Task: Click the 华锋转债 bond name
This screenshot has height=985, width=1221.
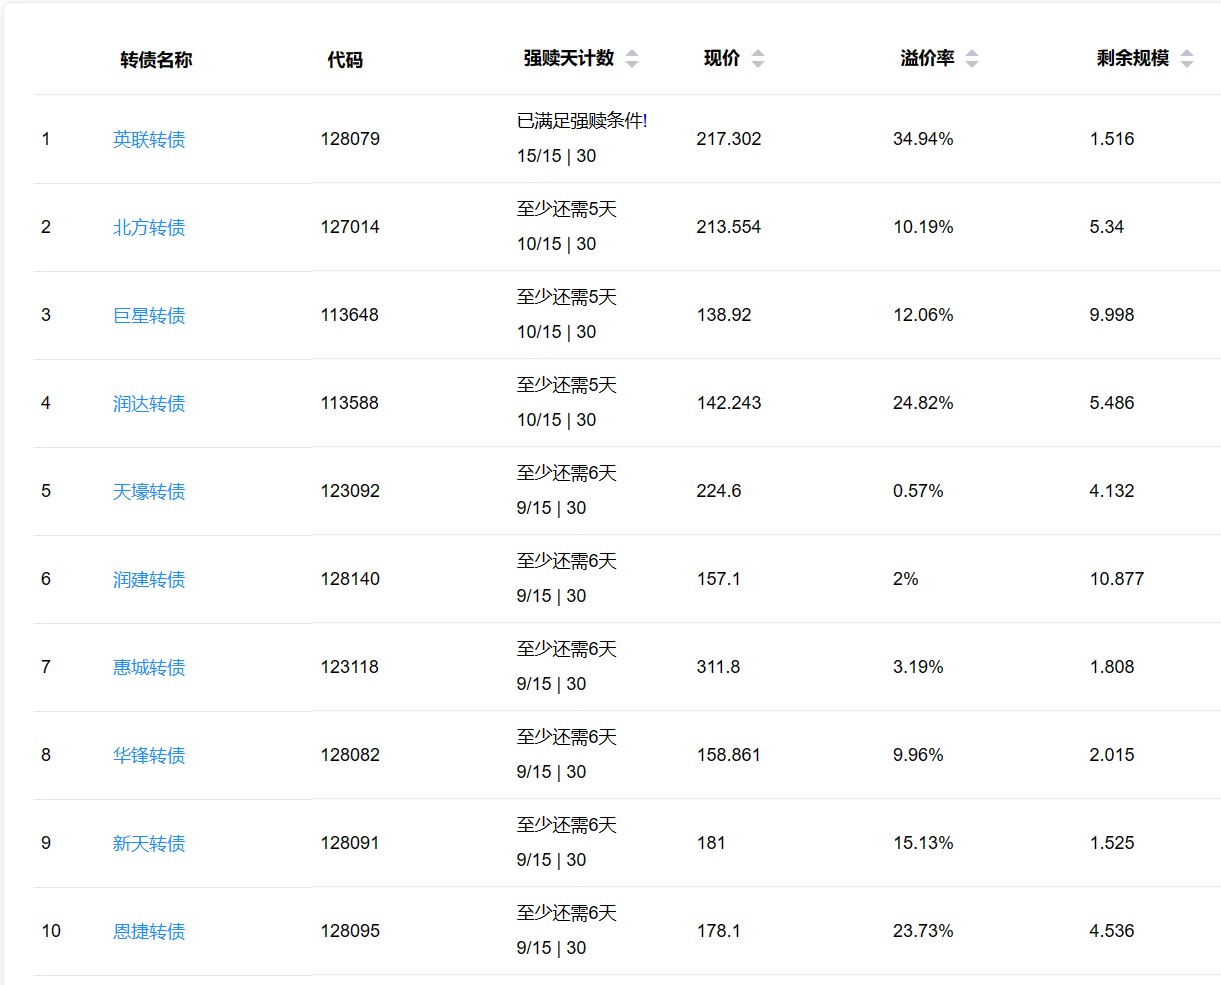Action: [149, 756]
